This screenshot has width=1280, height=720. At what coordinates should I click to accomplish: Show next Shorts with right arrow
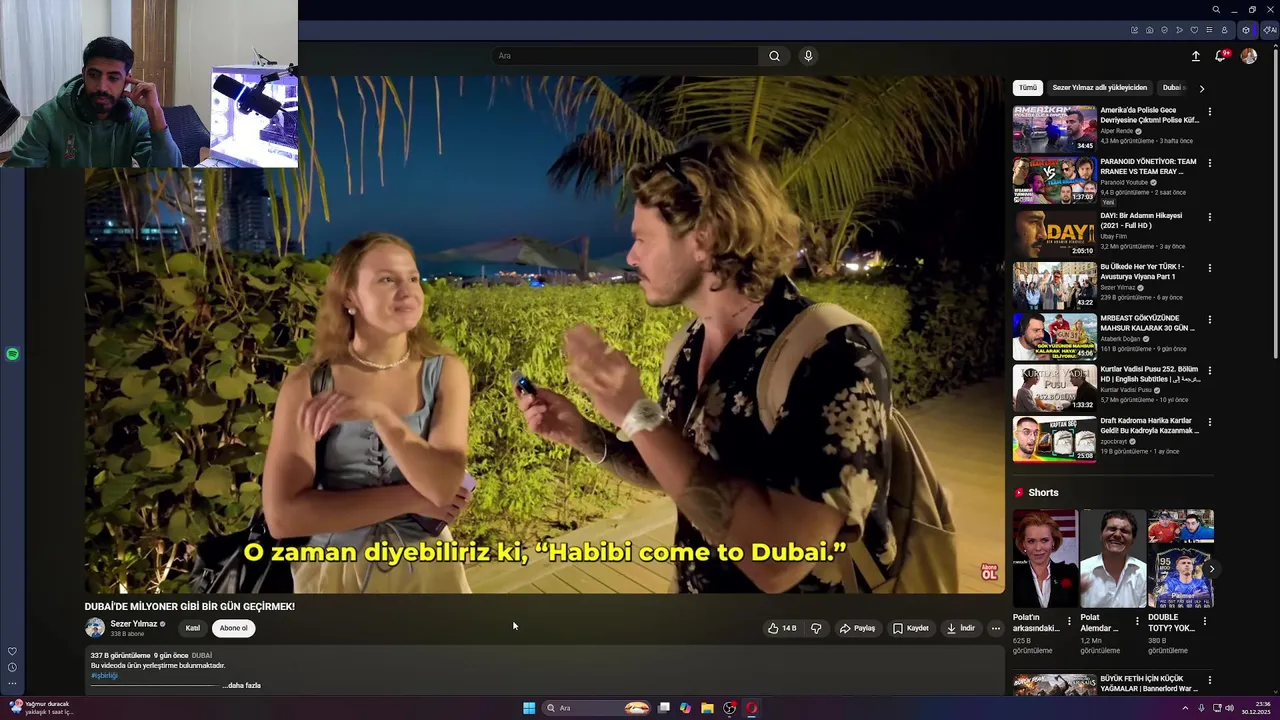click(x=1211, y=569)
